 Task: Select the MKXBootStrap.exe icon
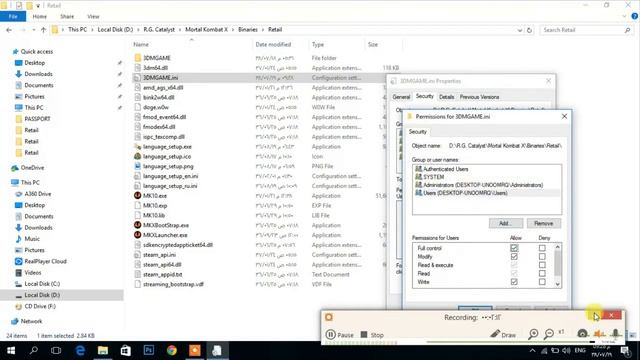[x=138, y=225]
